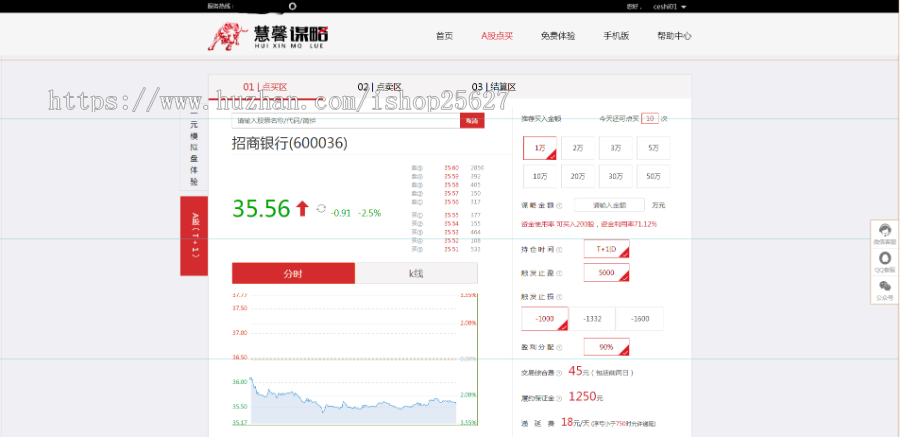Viewport: 900px width, 437px height.
Task: Select the 2万 amount option
Action: (578, 148)
